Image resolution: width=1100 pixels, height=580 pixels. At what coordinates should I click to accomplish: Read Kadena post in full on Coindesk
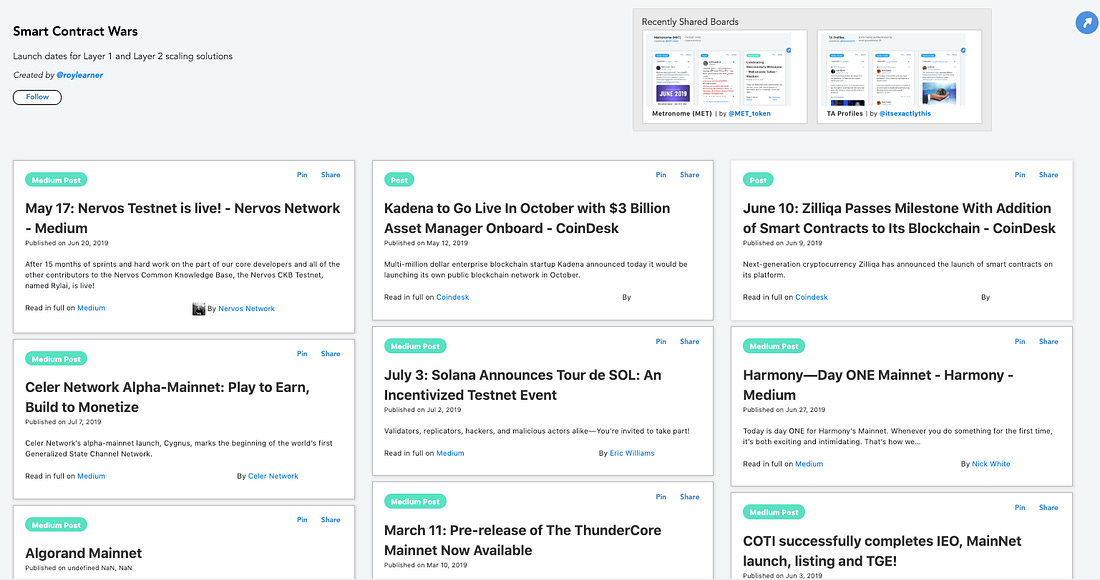[x=452, y=297]
